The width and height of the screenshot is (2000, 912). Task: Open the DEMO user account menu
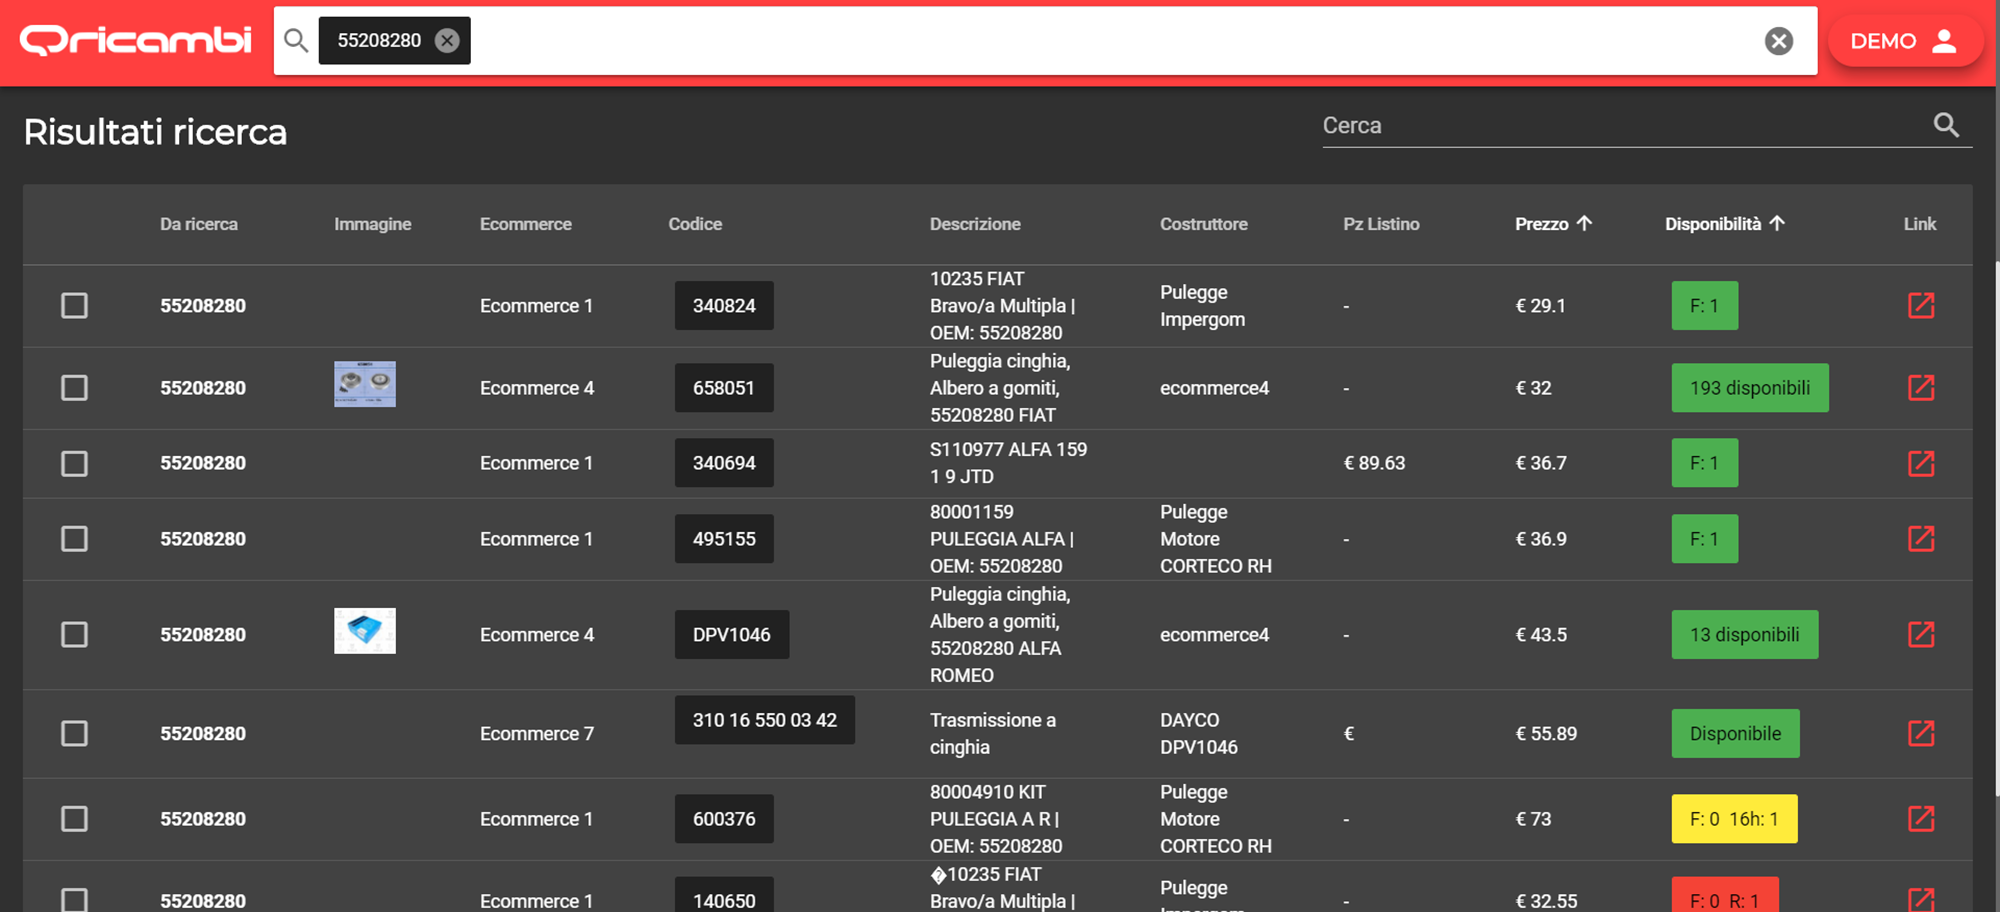(1905, 41)
